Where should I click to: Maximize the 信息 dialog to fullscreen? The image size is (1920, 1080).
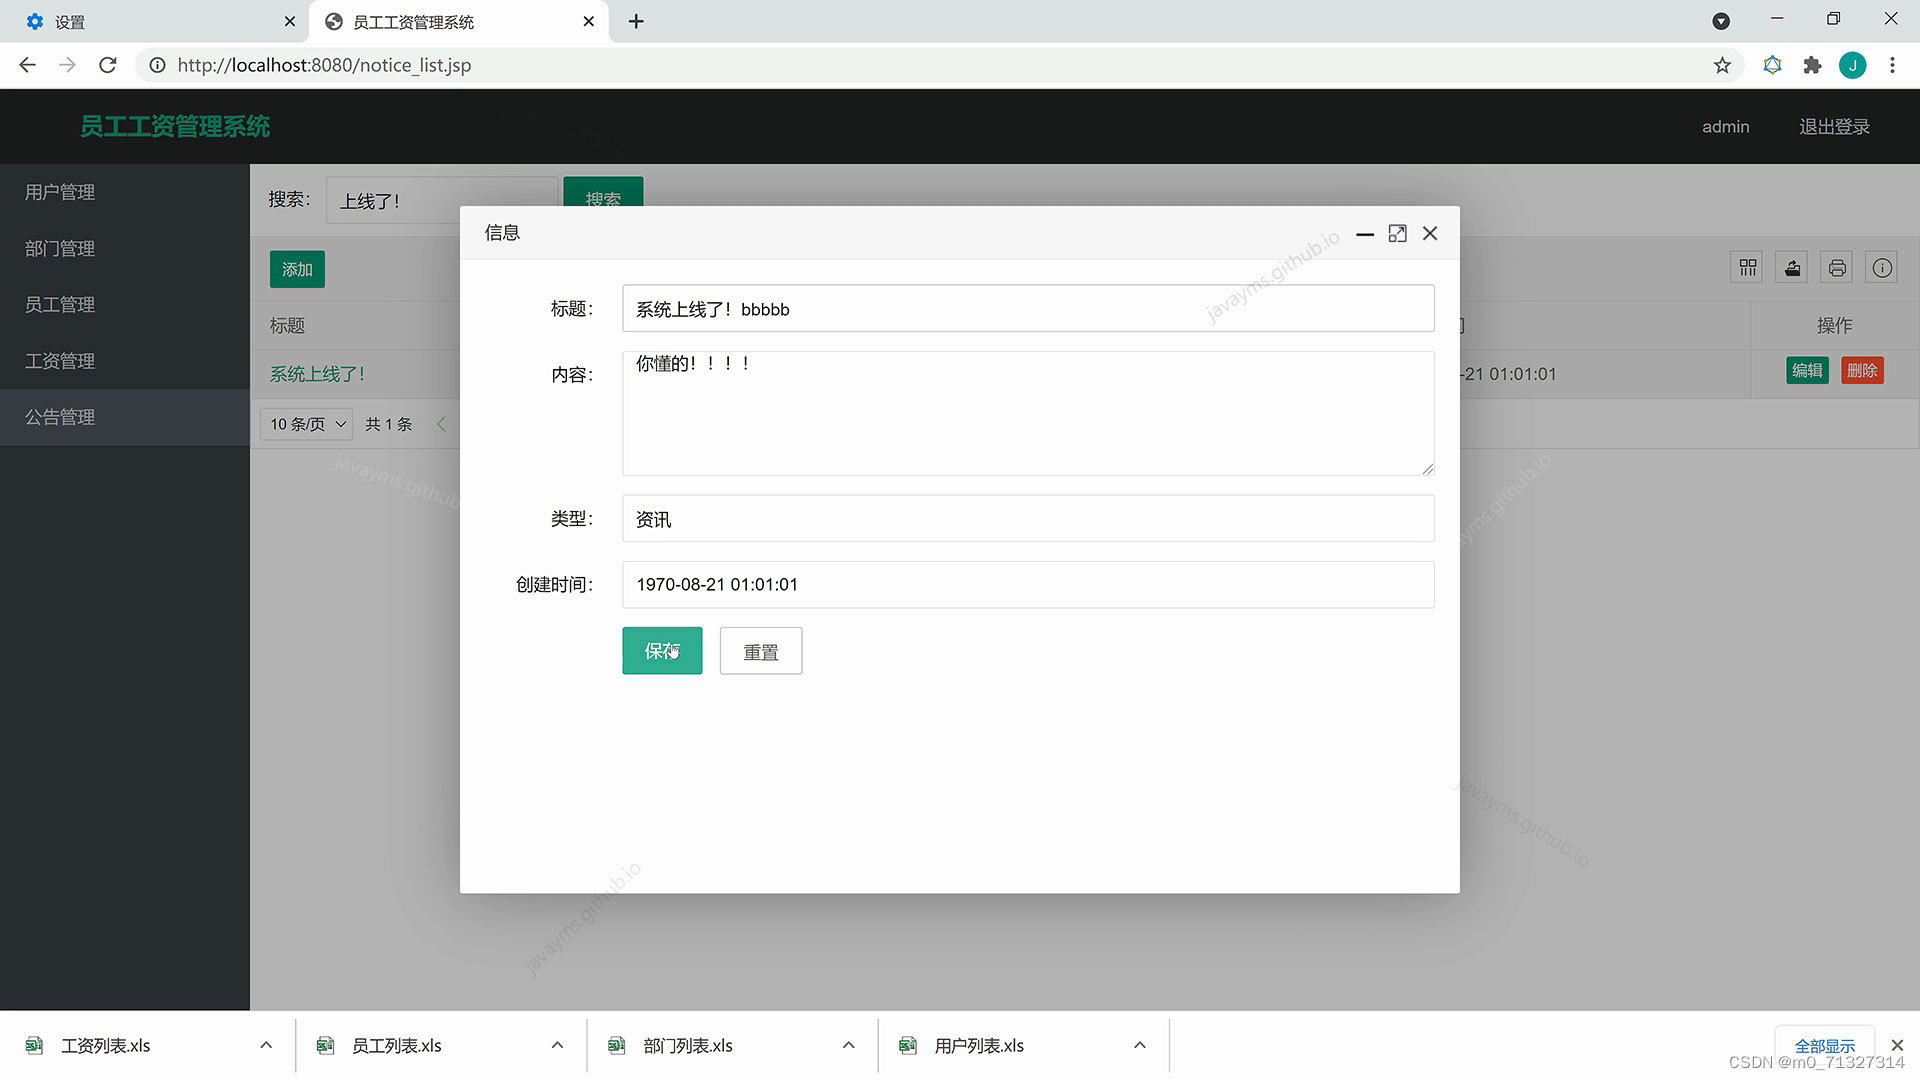tap(1397, 233)
